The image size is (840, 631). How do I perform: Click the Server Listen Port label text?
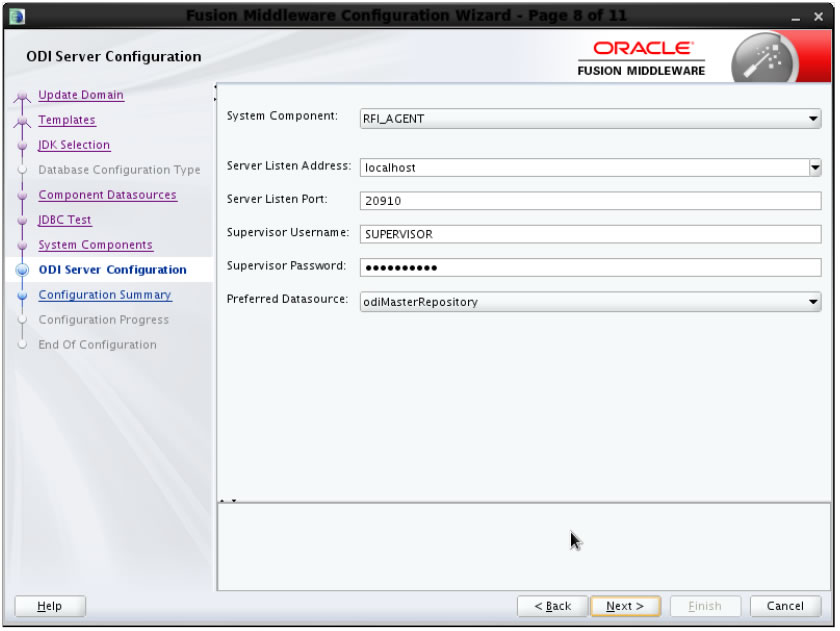tap(277, 199)
